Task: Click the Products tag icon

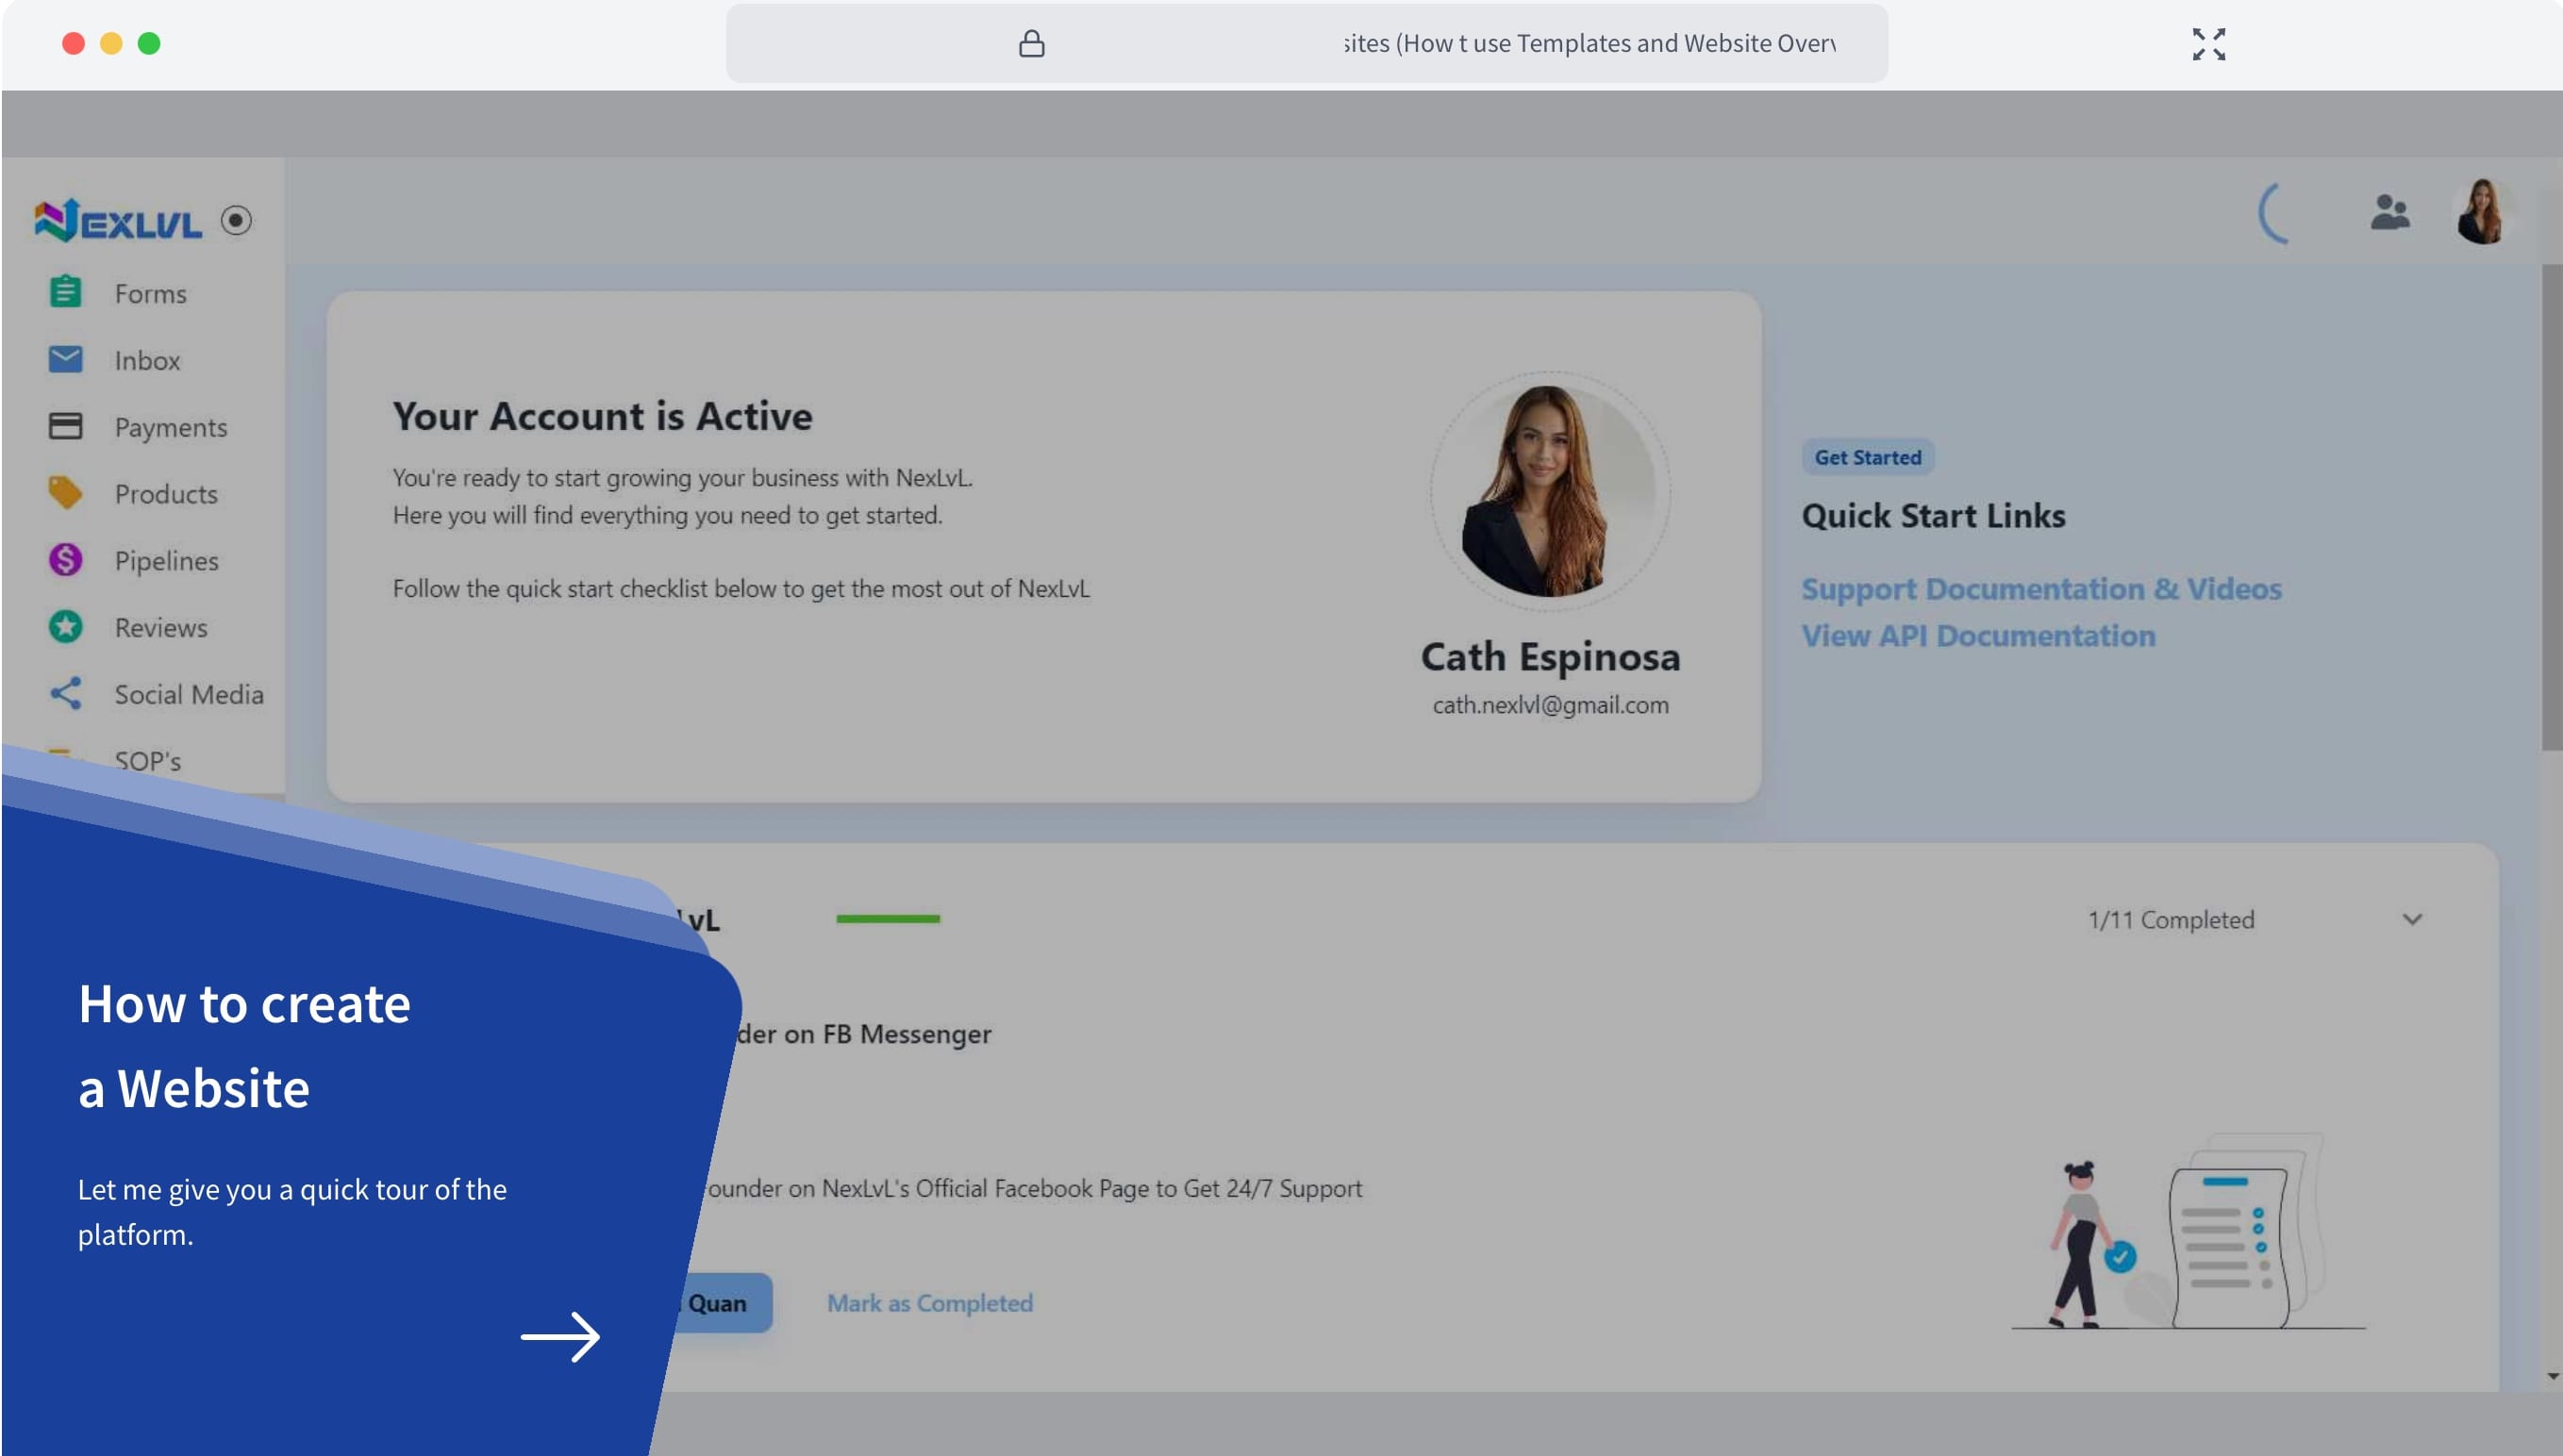Action: coord(64,493)
